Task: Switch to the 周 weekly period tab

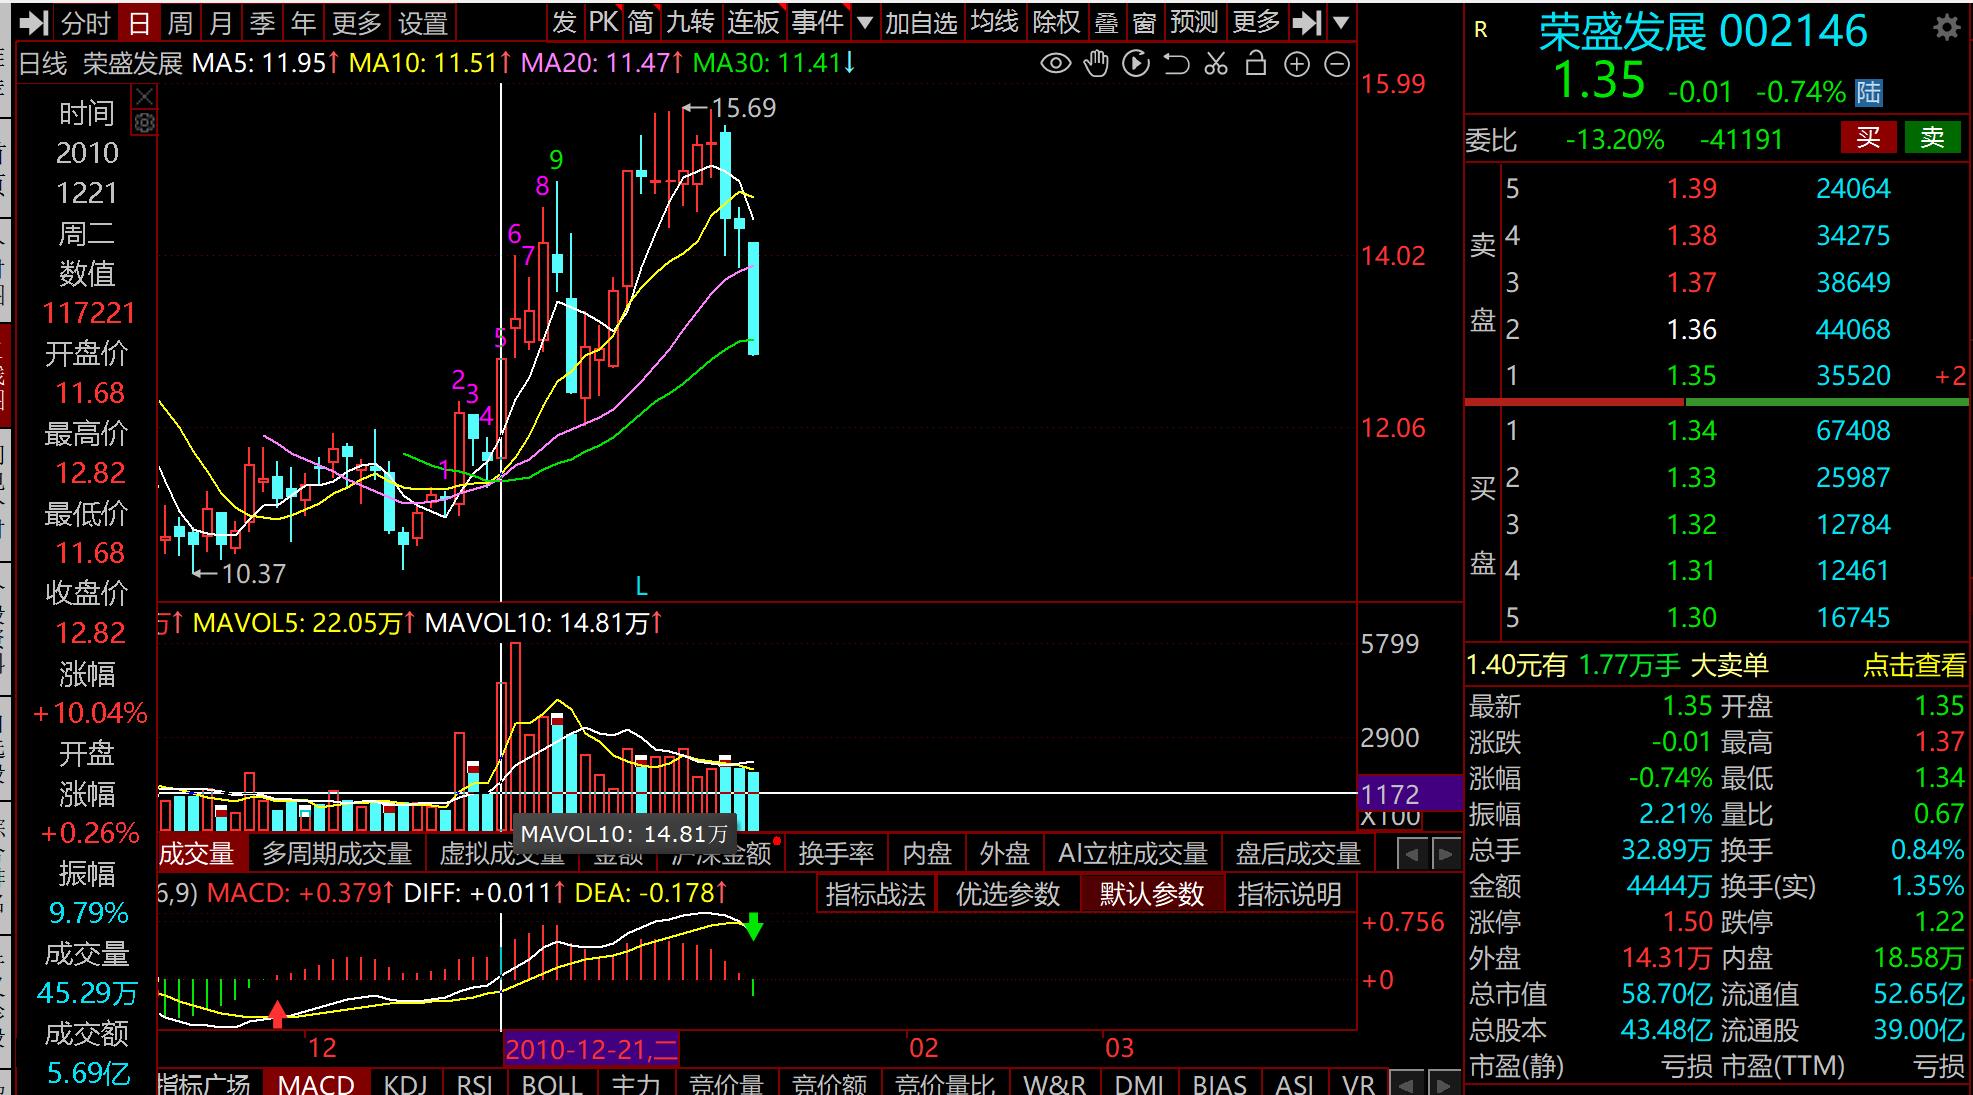Action: pos(180,22)
